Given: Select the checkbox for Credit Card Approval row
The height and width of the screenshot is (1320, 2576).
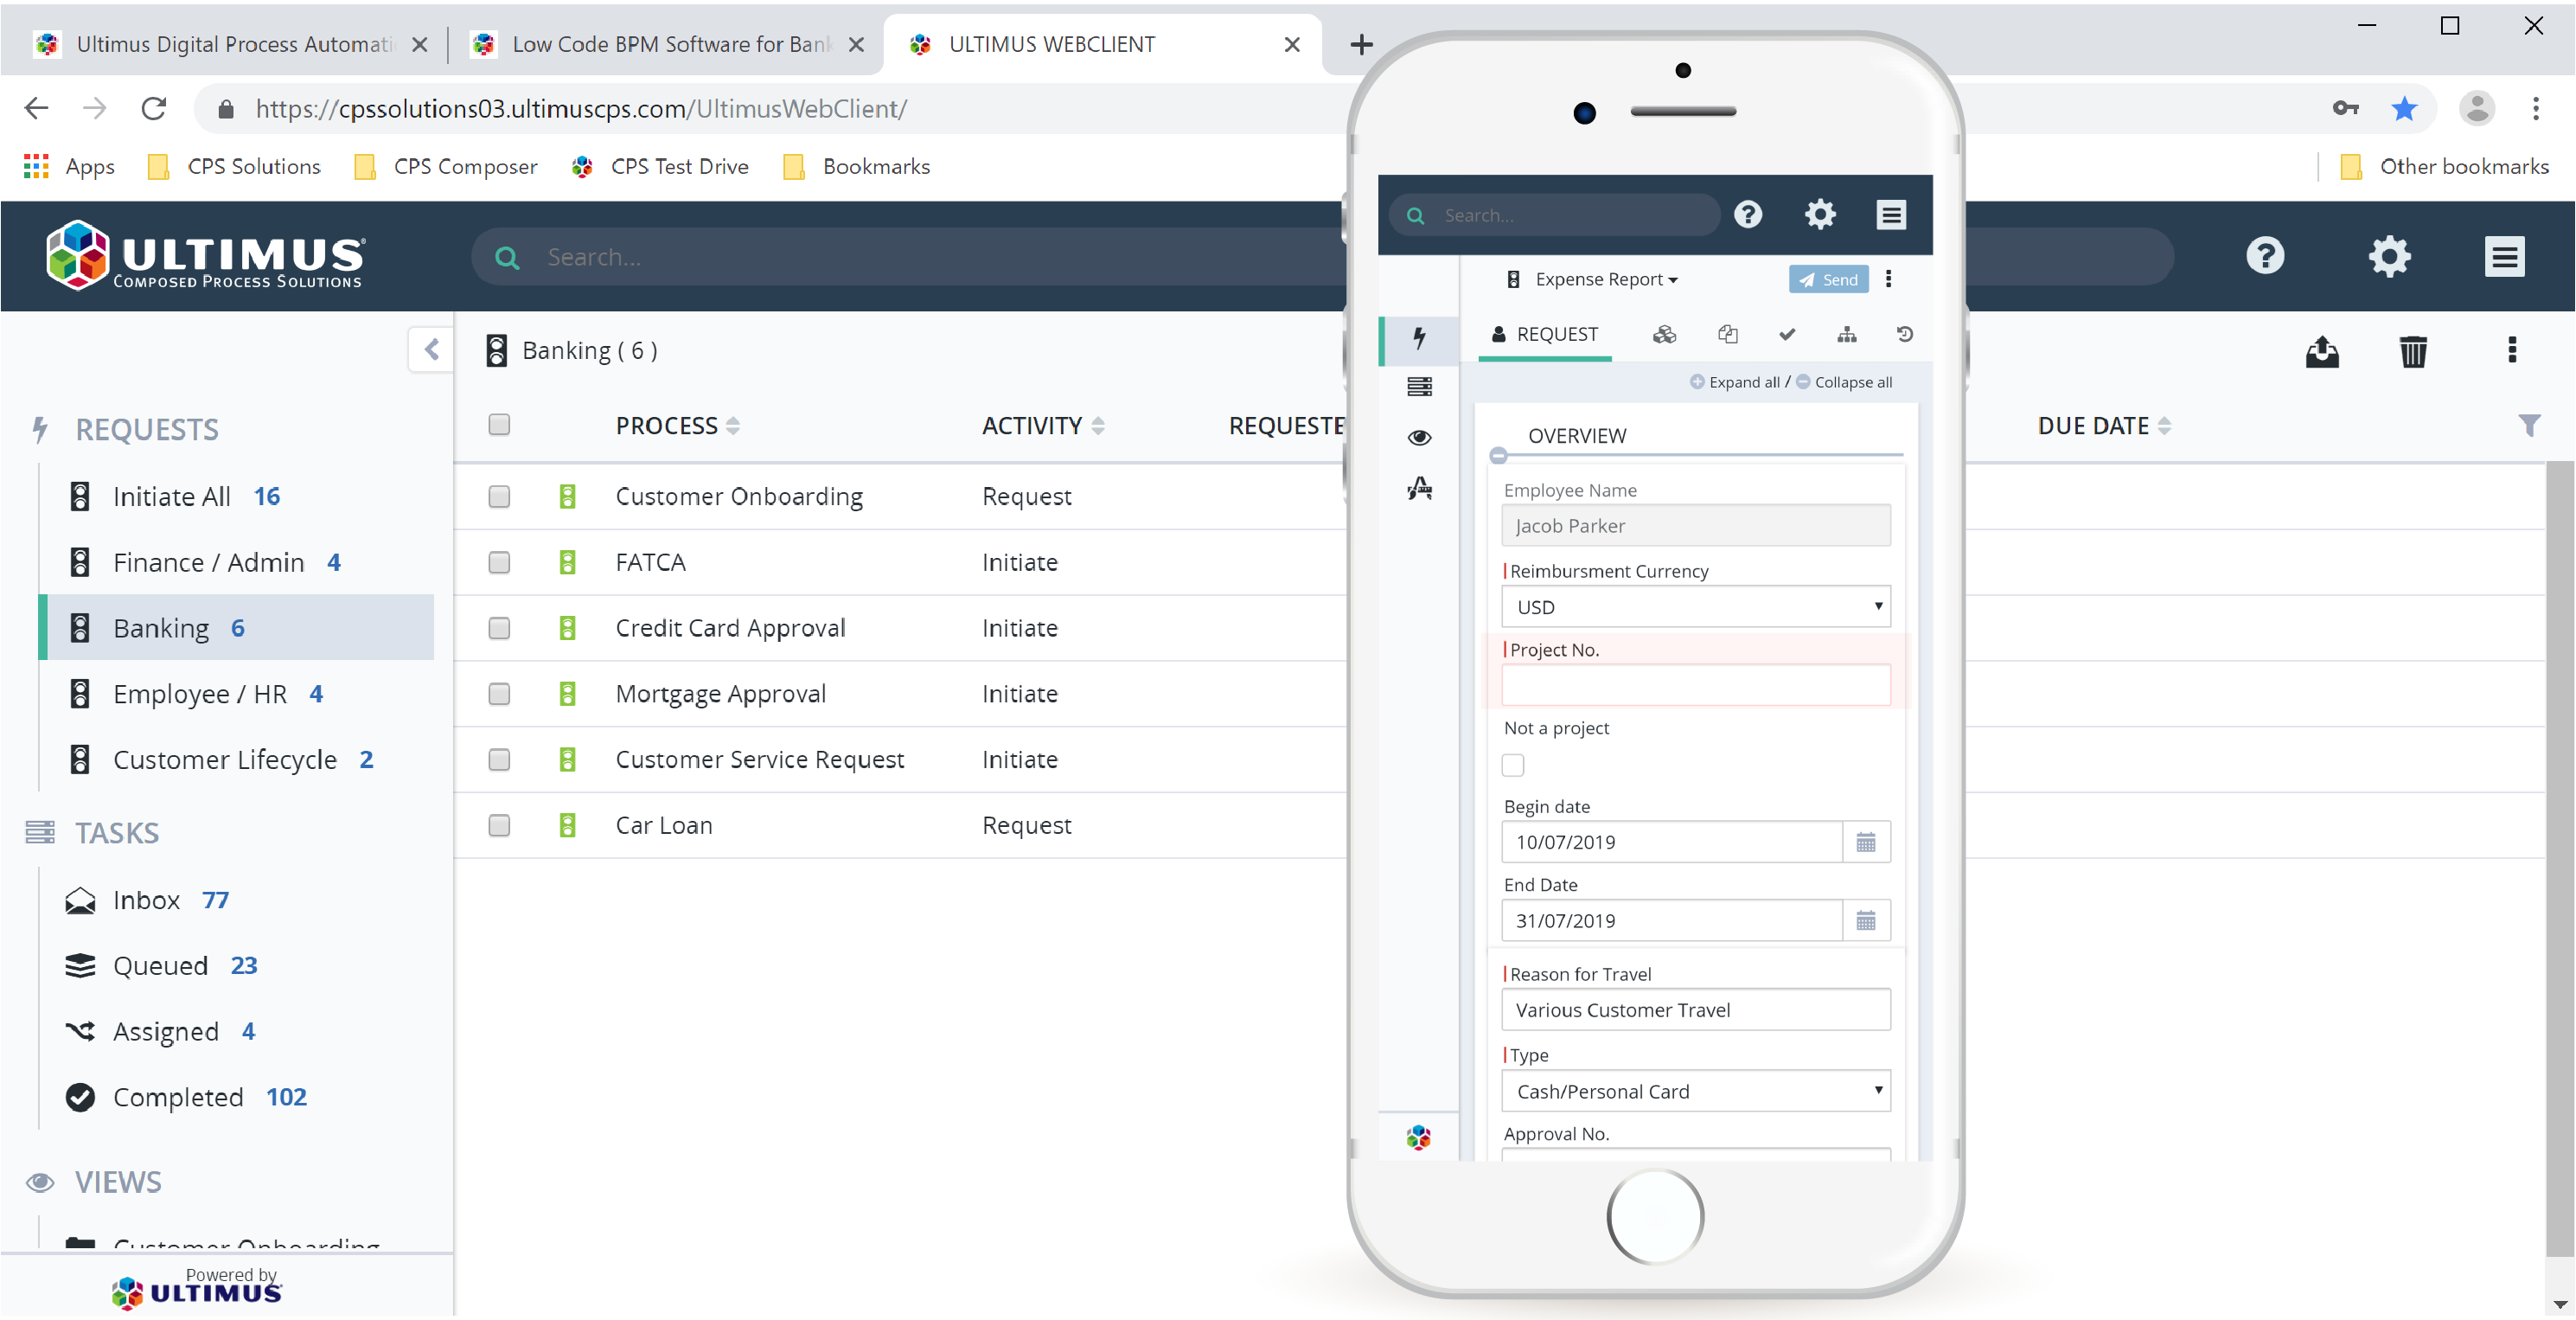Looking at the screenshot, I should pos(499,628).
